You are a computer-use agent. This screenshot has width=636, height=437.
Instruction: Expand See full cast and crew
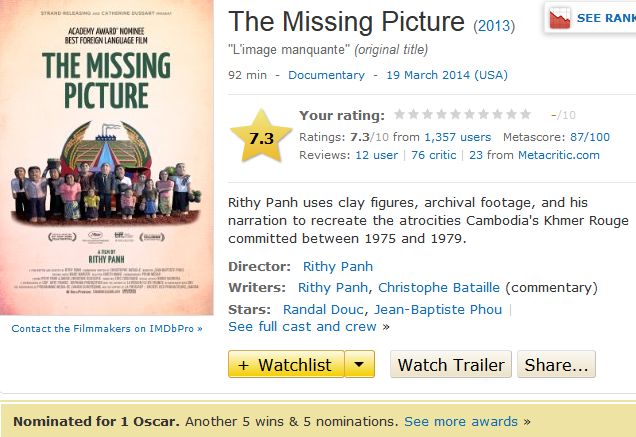pos(304,326)
